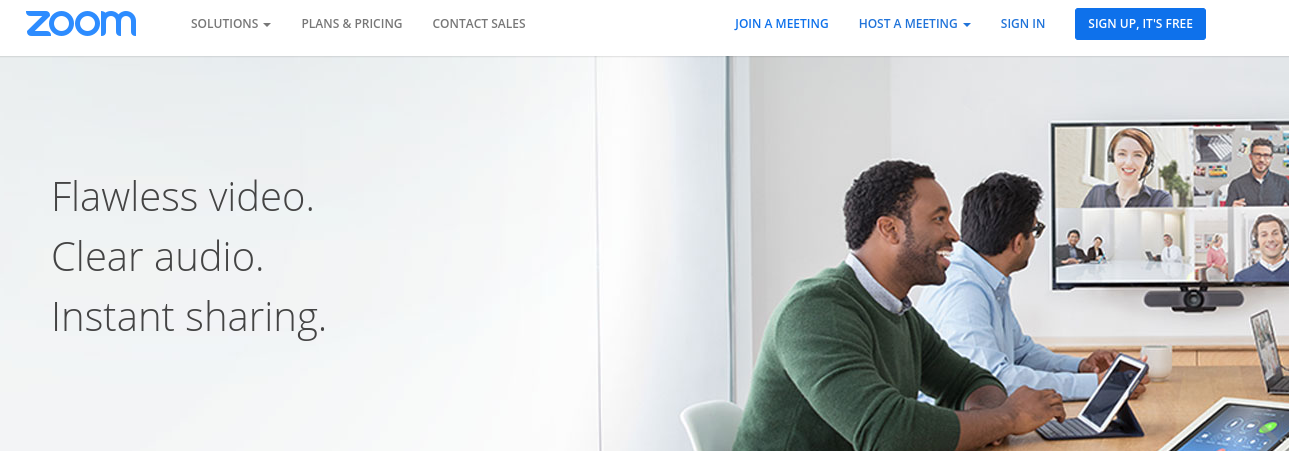Click the caret next to Host a Meeting
The height and width of the screenshot is (451, 1289).
(x=967, y=25)
